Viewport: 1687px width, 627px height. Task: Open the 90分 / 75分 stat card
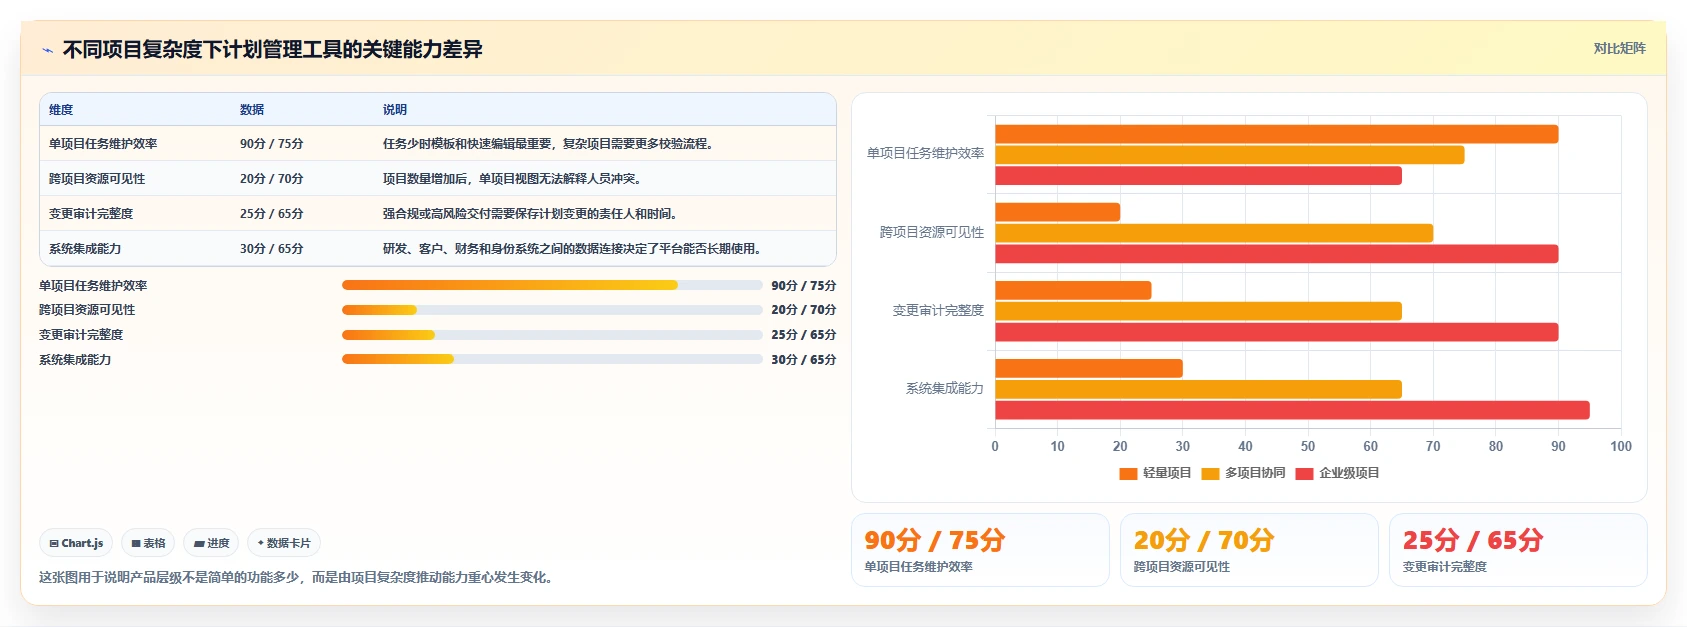(980, 550)
